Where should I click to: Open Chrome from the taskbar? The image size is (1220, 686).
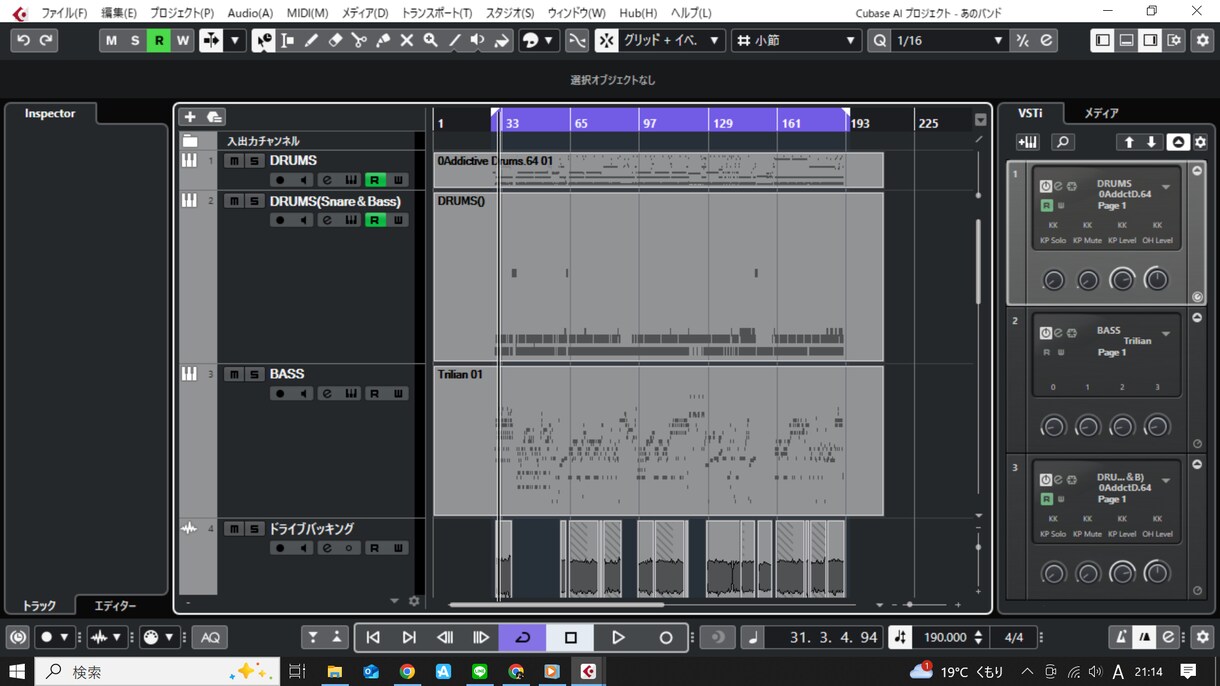click(407, 671)
